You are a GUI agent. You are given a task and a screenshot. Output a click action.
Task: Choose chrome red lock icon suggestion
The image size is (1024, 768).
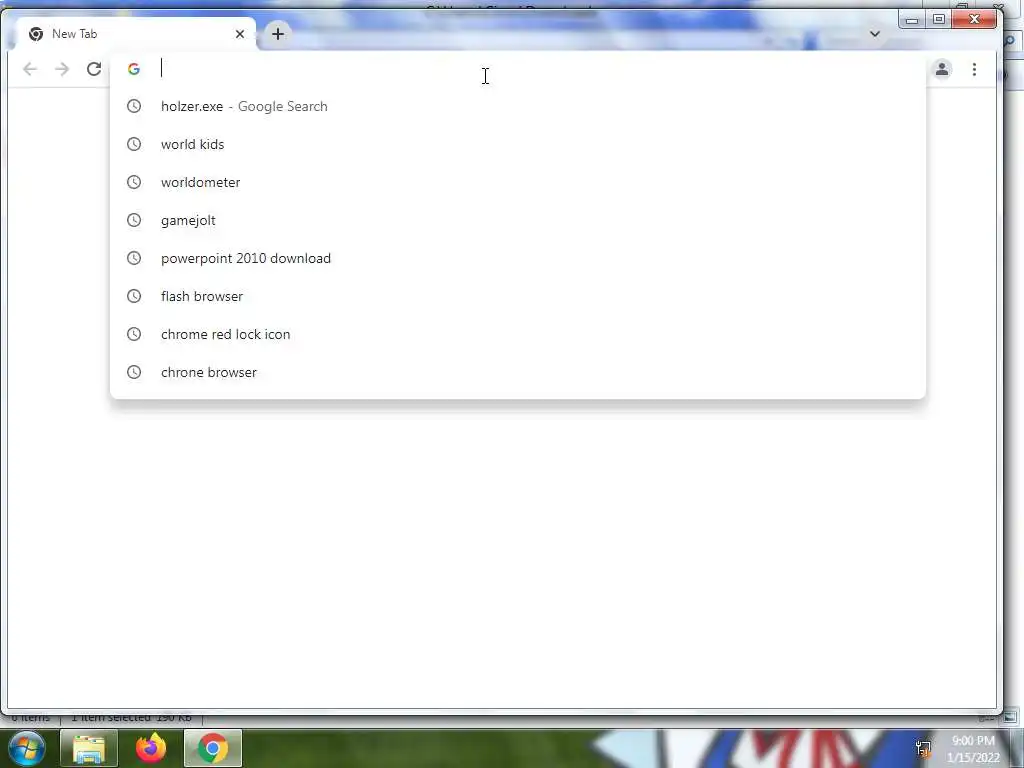point(518,334)
